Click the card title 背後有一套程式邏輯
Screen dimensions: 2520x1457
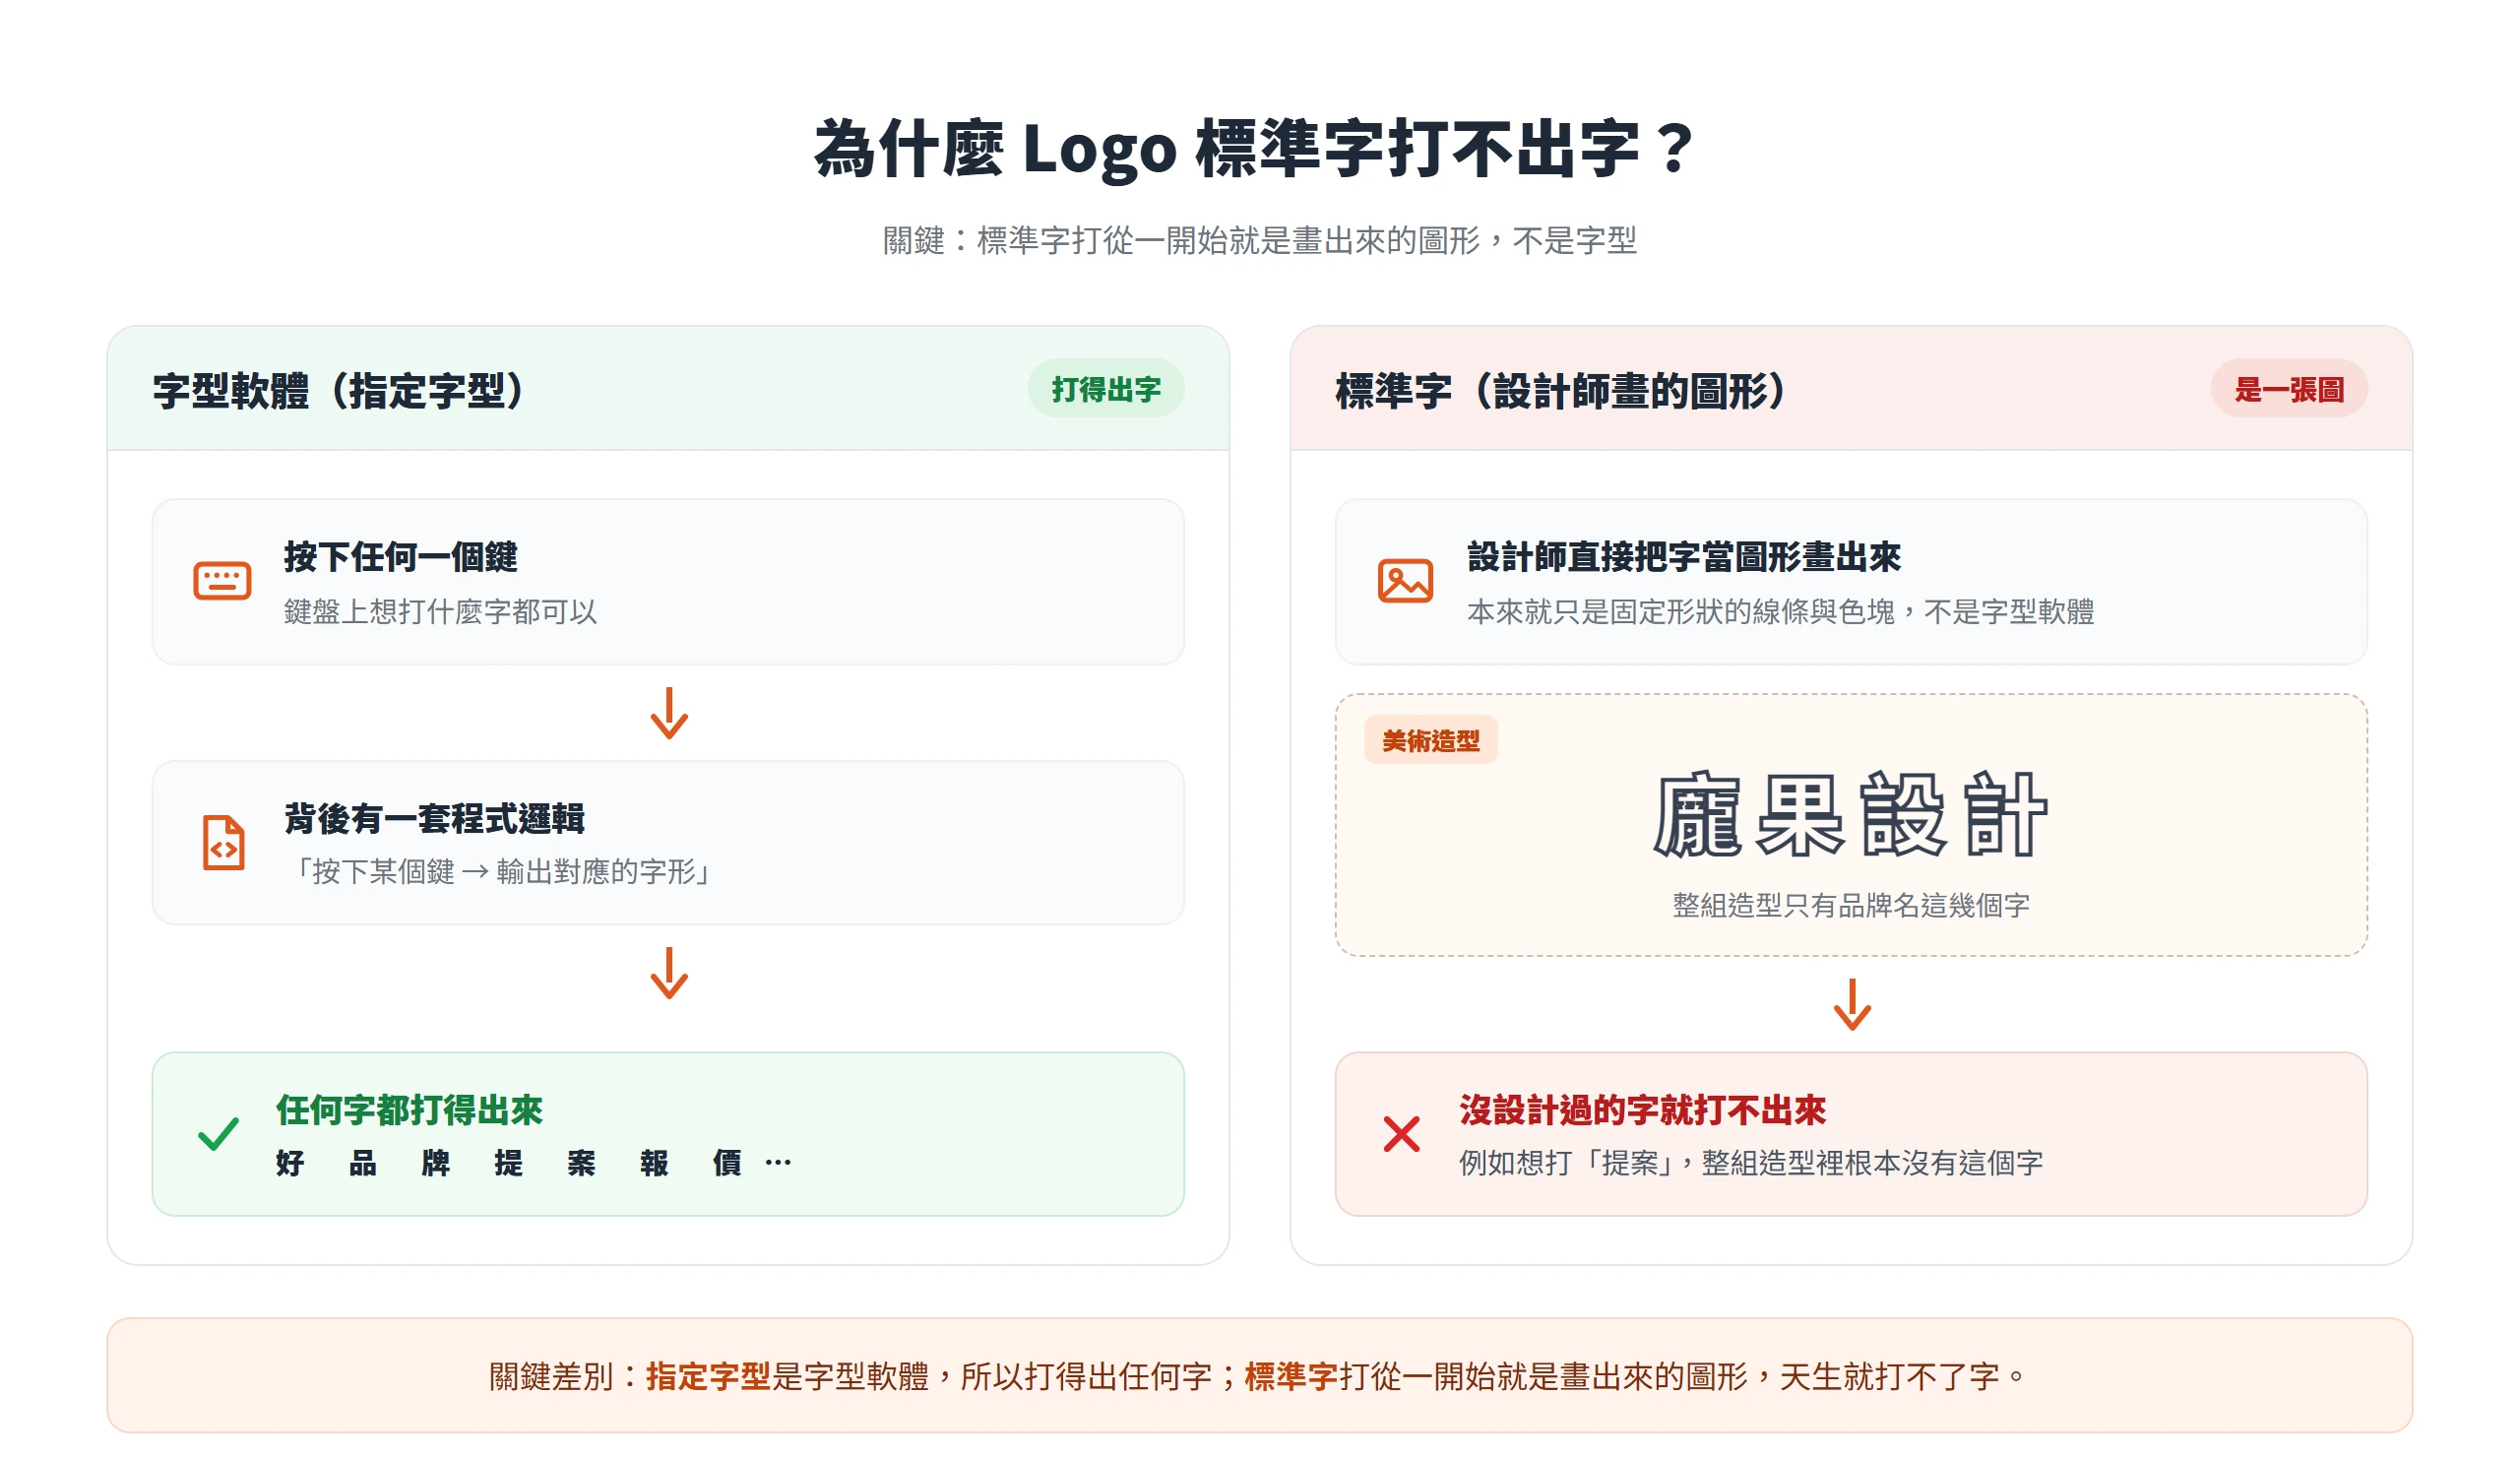pos(434,818)
